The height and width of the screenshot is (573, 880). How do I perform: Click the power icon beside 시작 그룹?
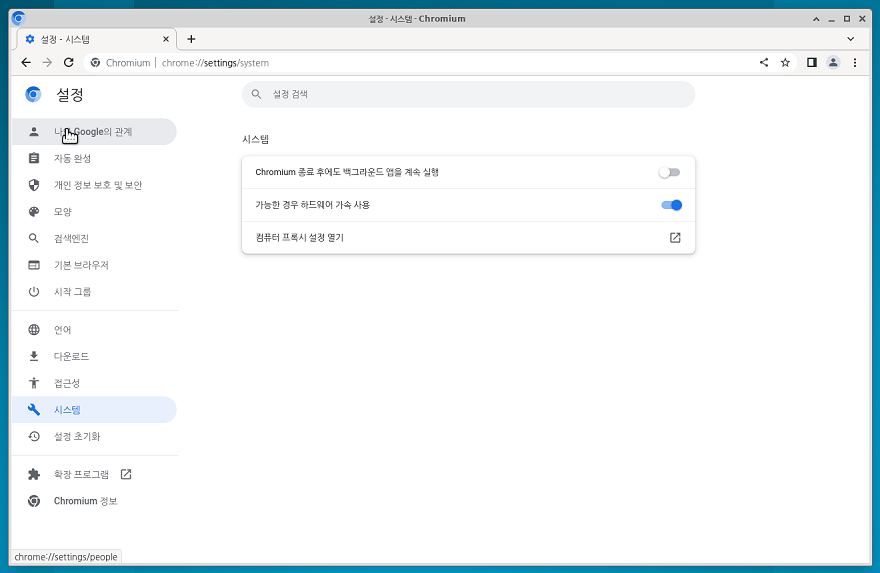pos(34,292)
